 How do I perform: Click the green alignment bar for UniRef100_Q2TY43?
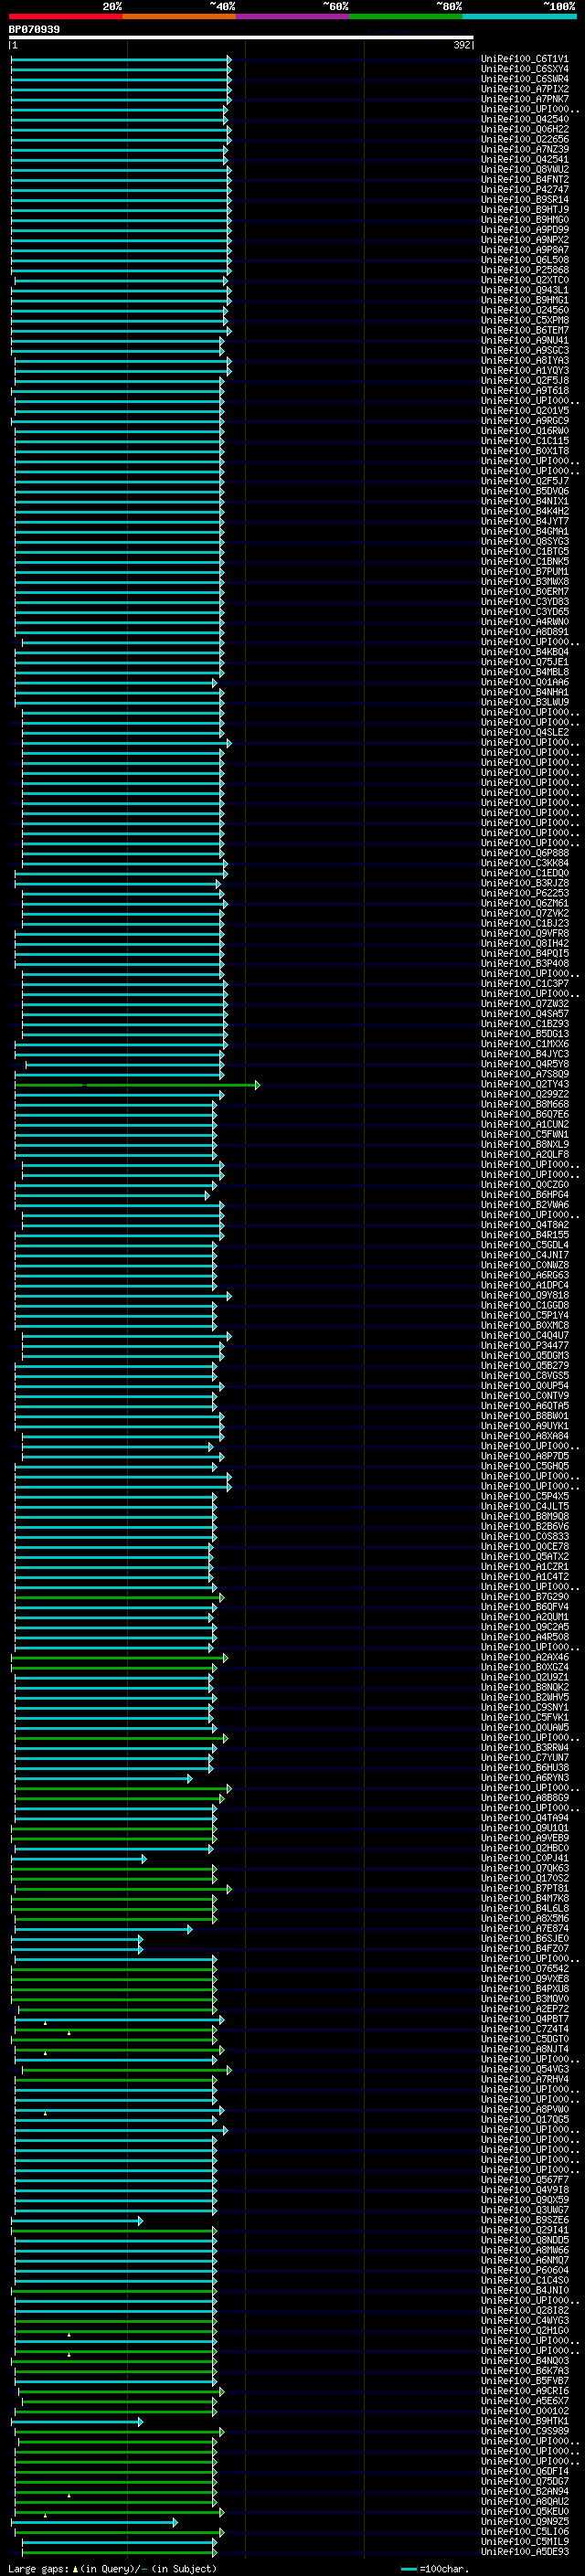click(x=137, y=1085)
